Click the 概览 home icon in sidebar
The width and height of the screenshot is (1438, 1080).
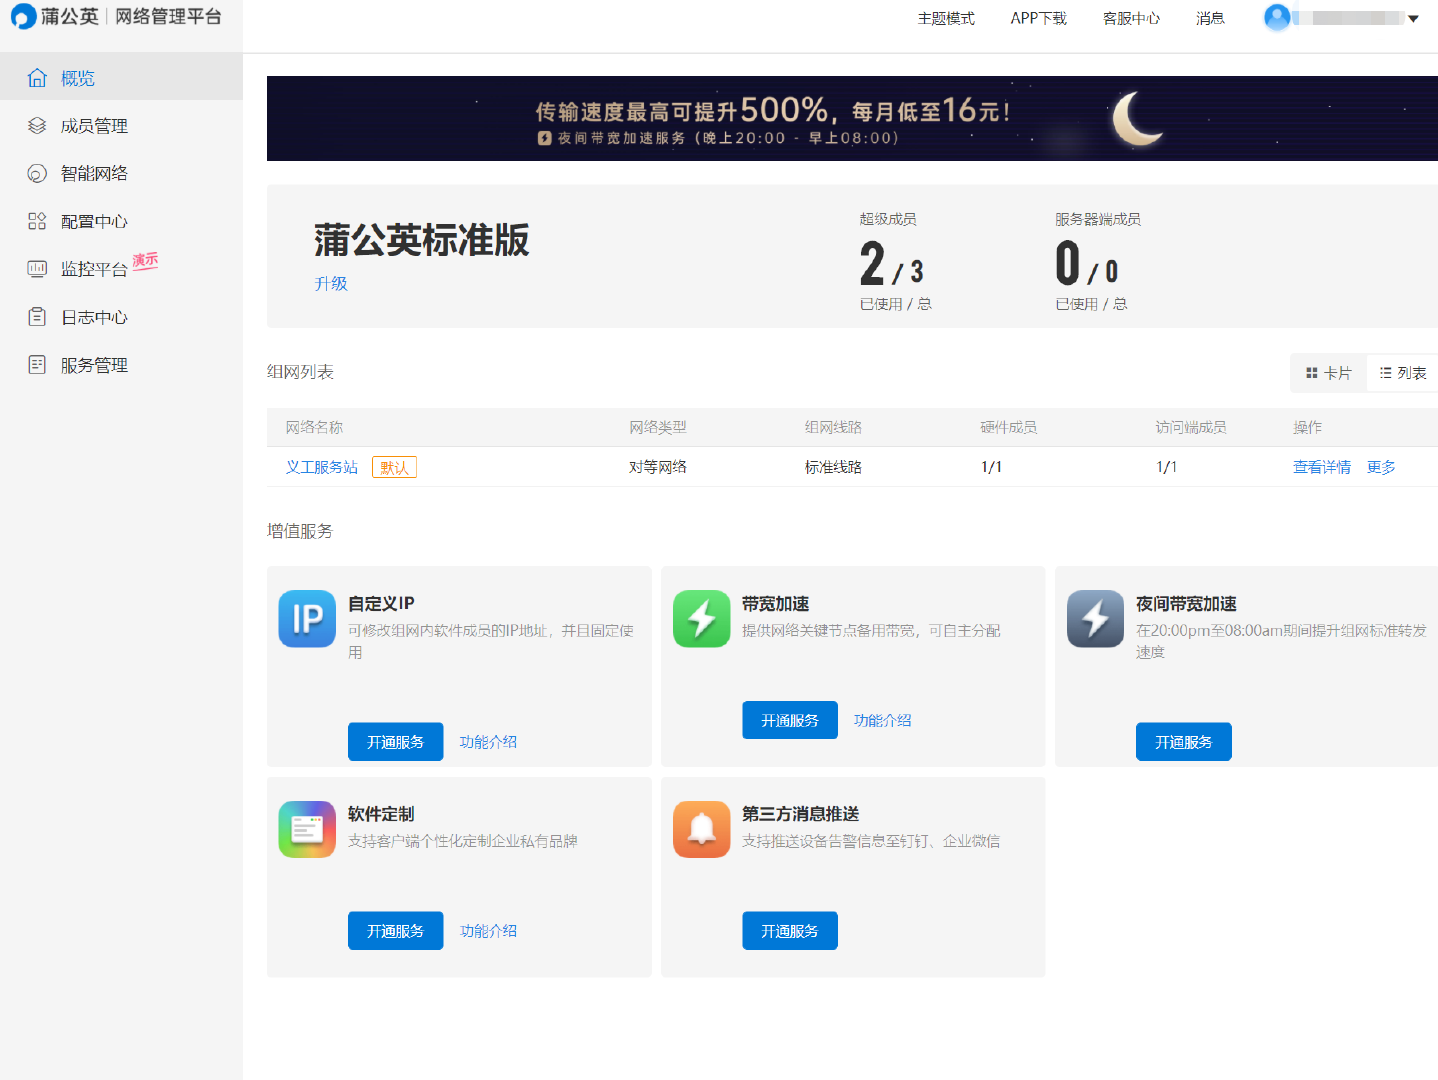click(37, 78)
